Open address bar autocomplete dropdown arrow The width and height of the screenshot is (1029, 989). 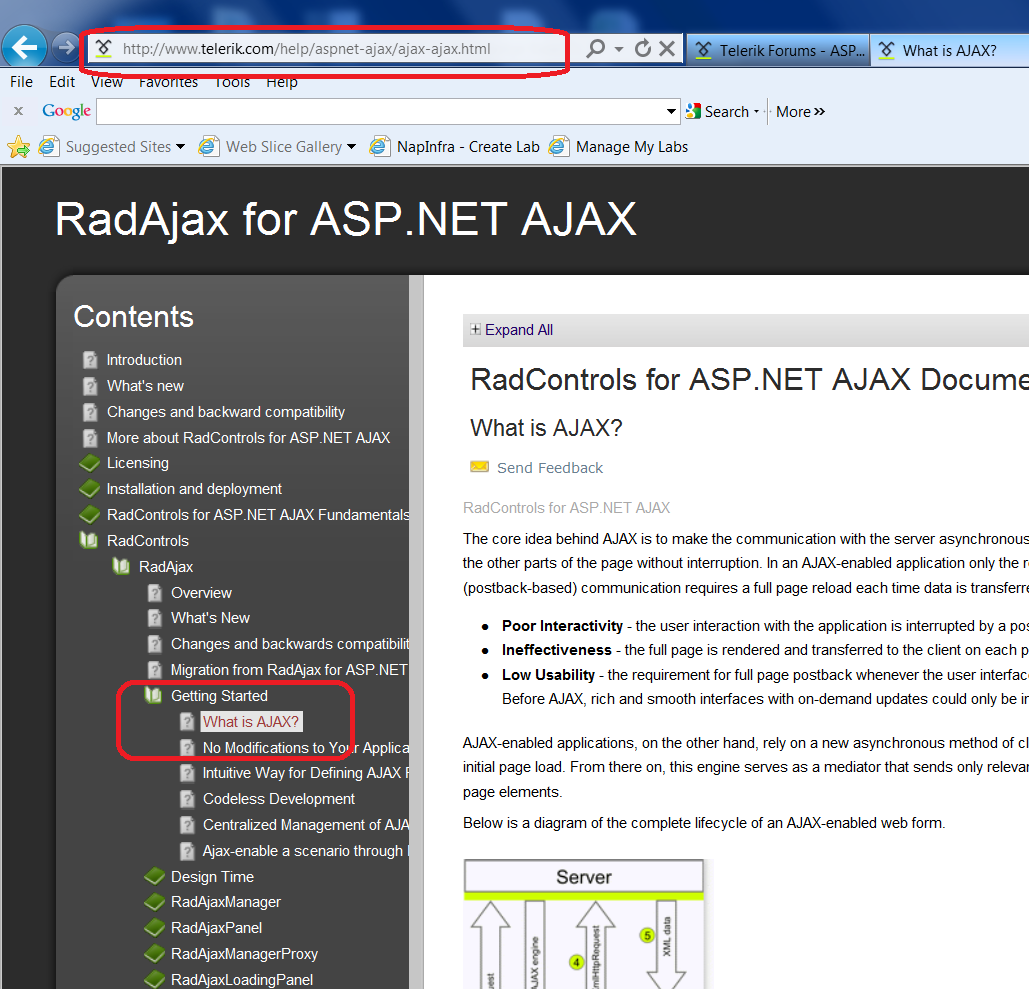[x=619, y=49]
